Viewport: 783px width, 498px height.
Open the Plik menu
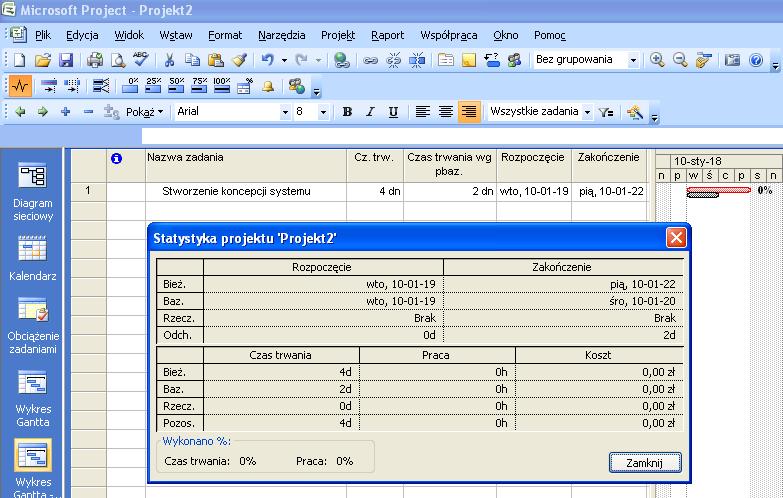coord(43,35)
